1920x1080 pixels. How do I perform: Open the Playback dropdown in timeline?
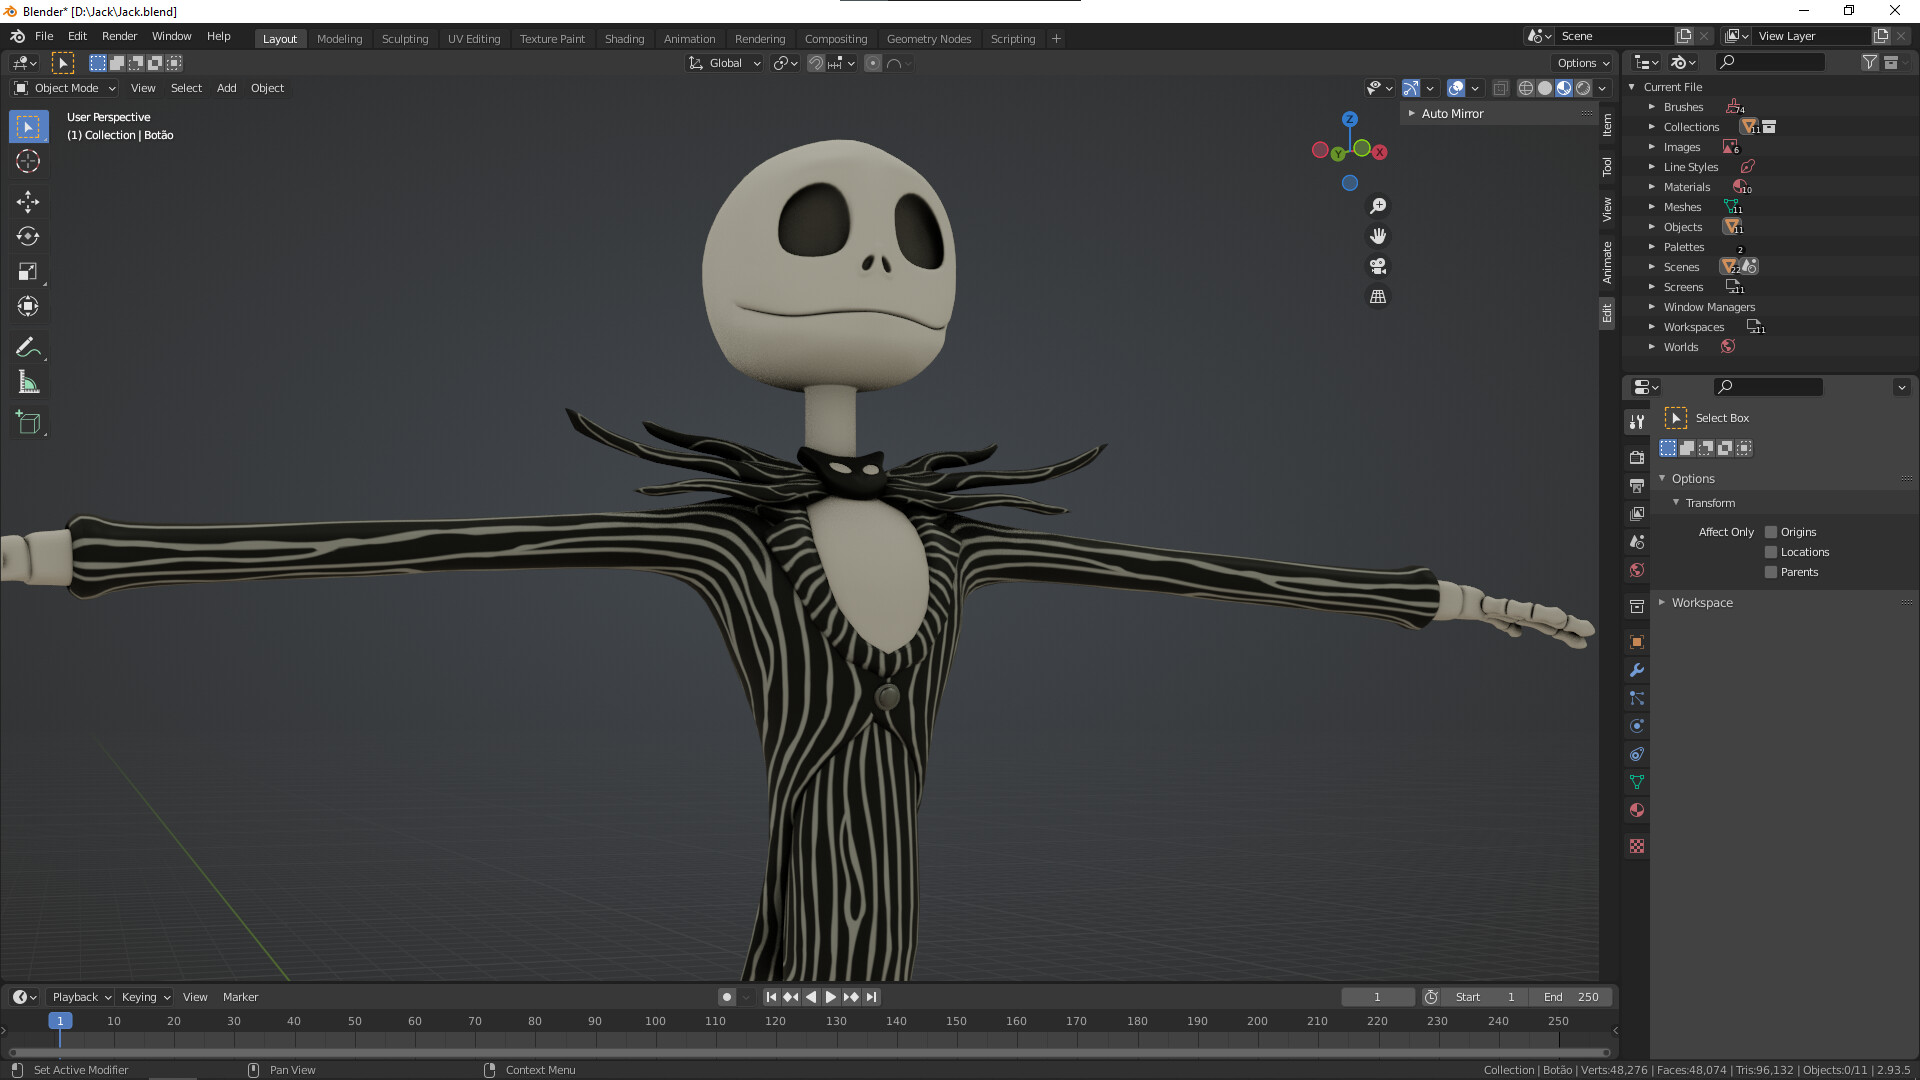coord(81,997)
